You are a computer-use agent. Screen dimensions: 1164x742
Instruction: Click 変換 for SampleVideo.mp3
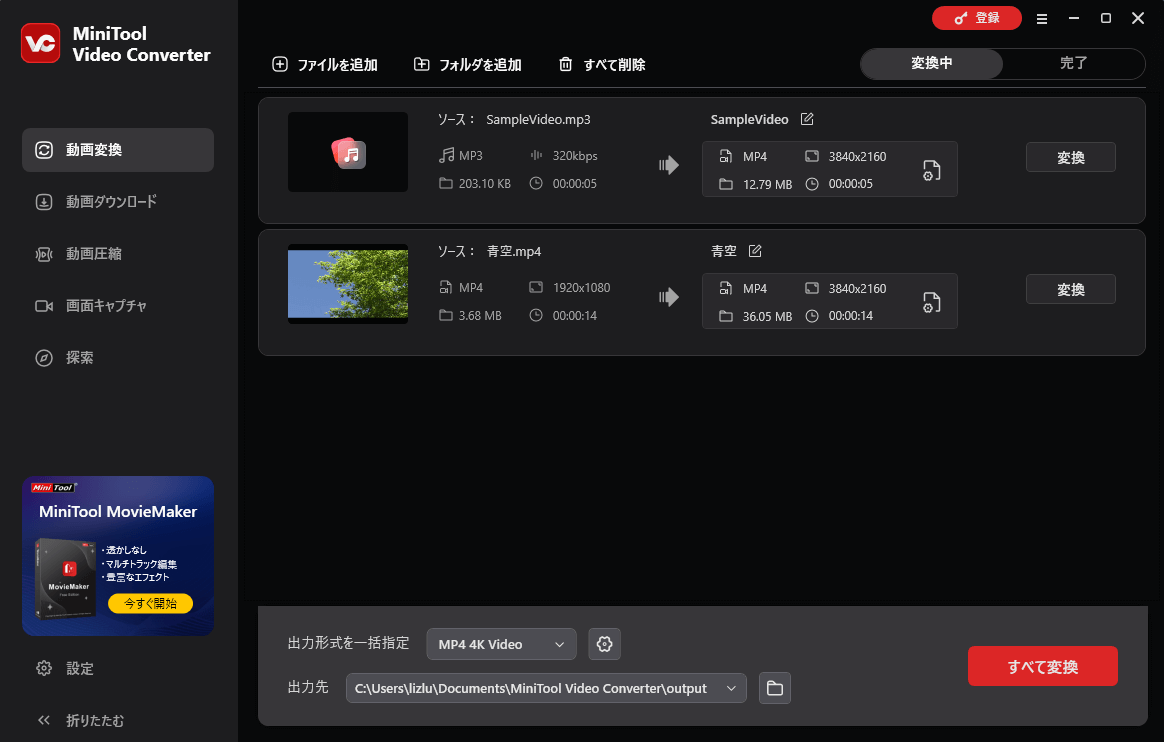pyautogui.click(x=1070, y=157)
